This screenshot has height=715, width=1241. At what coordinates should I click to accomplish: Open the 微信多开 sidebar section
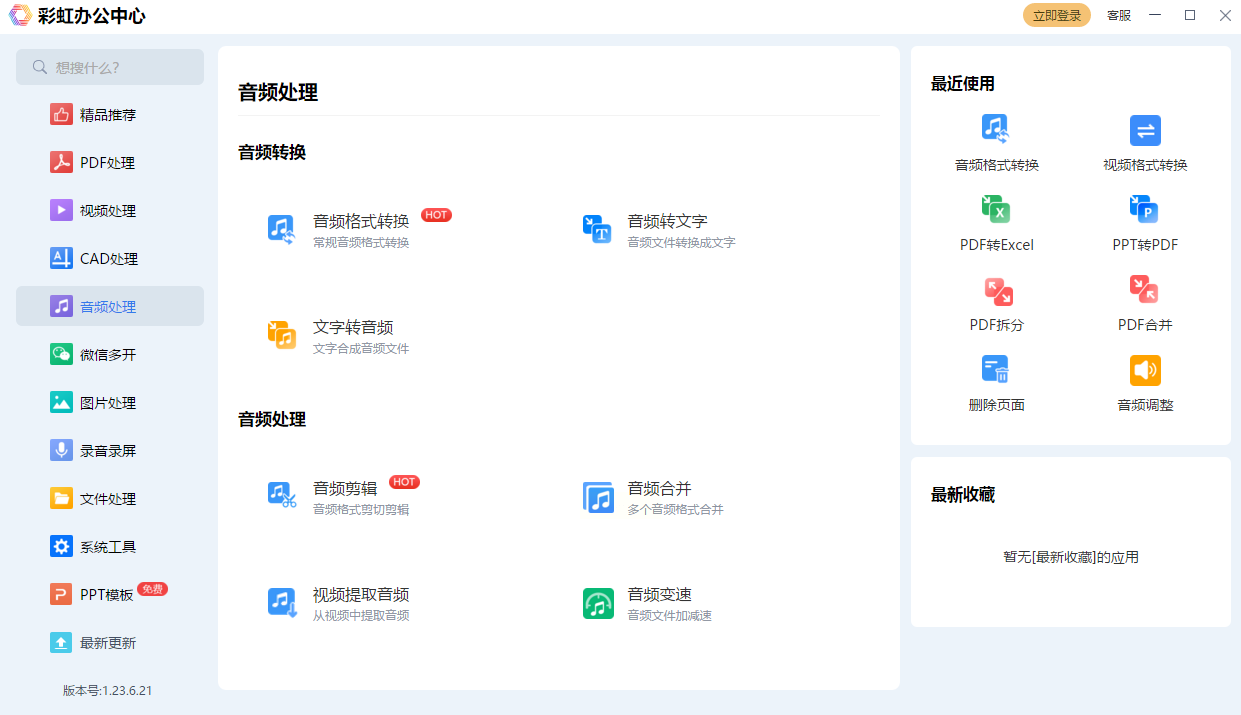[108, 355]
